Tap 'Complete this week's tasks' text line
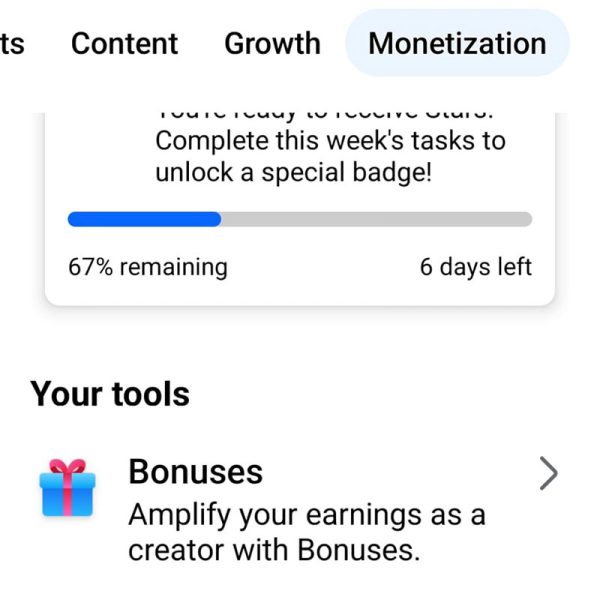The image size is (600, 600). coord(331,141)
